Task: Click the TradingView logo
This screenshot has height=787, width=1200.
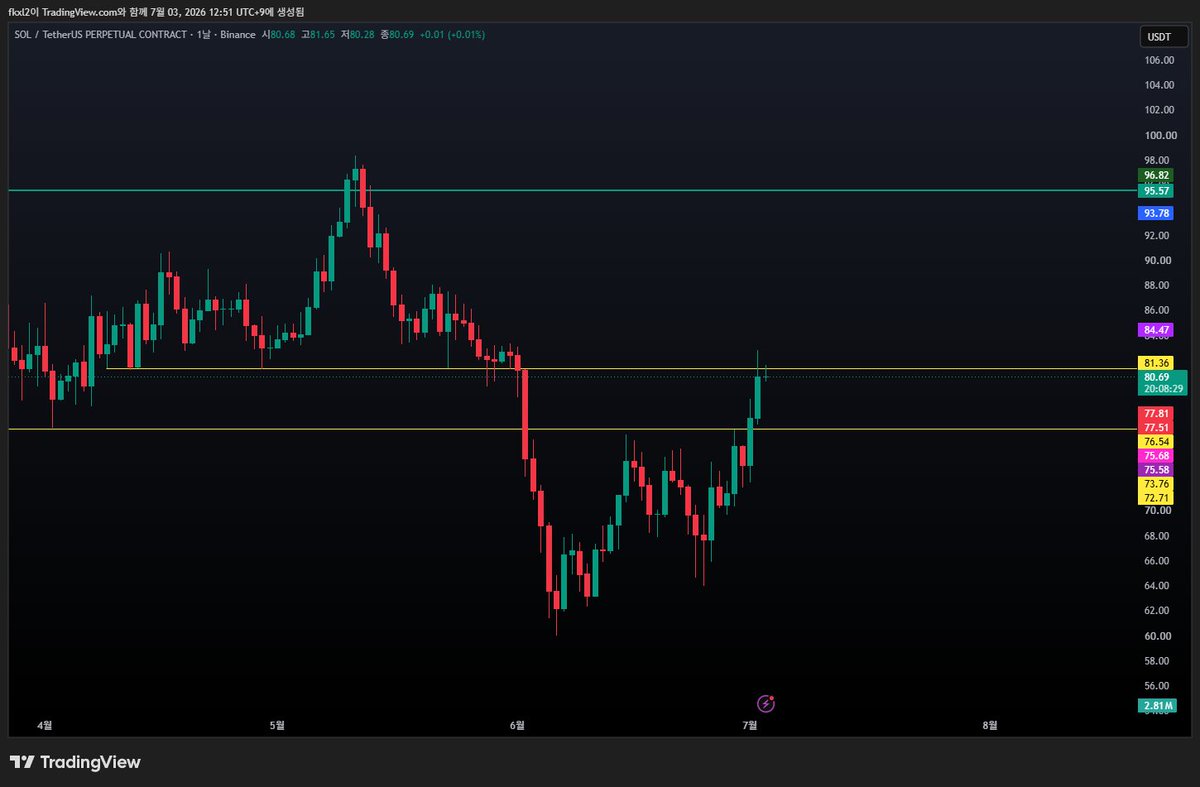Action: click(75, 762)
